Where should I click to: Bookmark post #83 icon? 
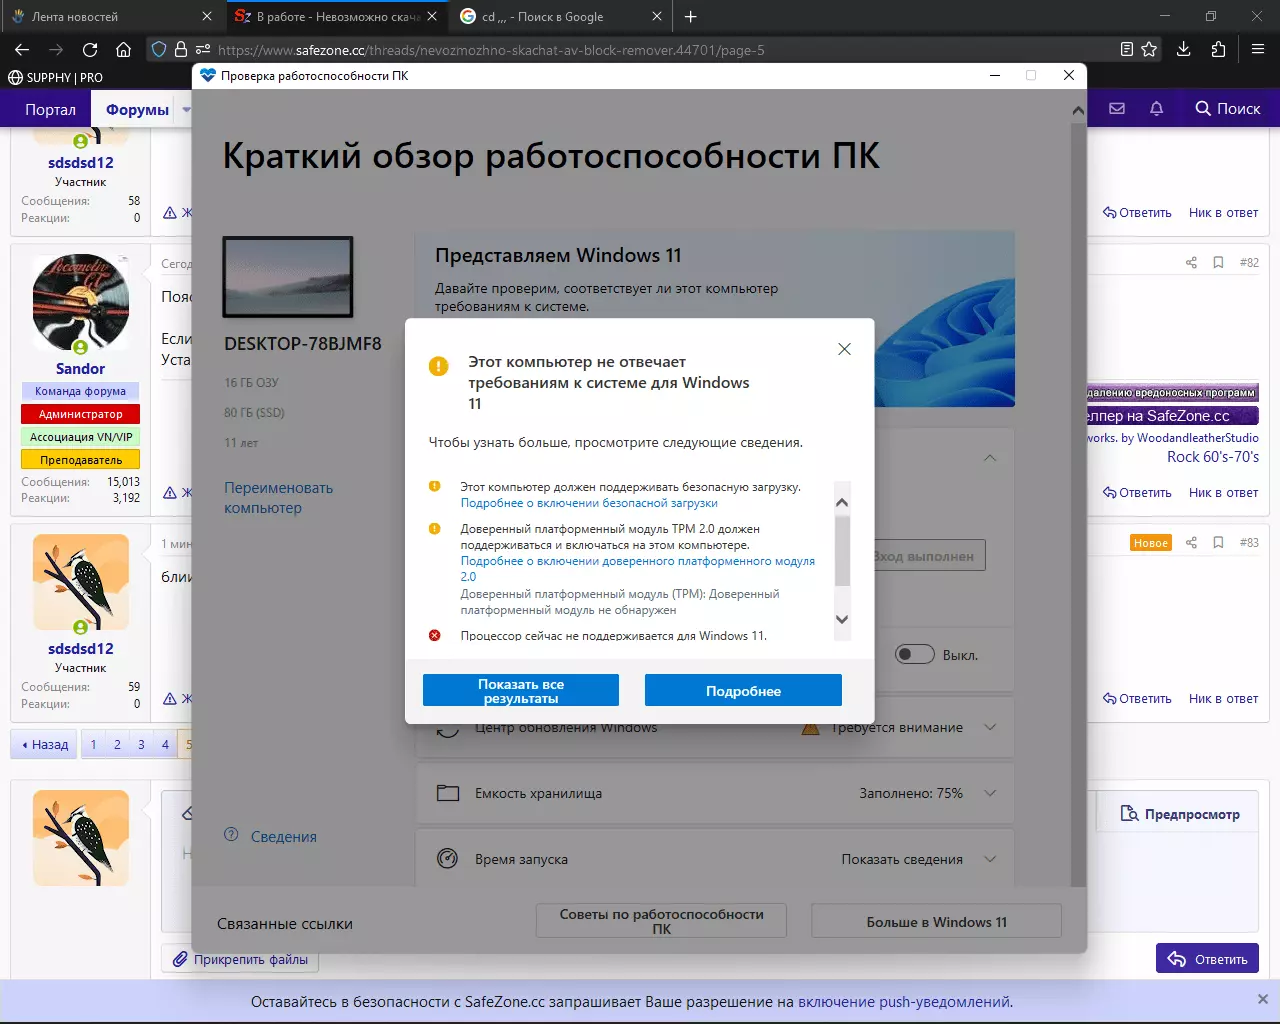click(1218, 542)
